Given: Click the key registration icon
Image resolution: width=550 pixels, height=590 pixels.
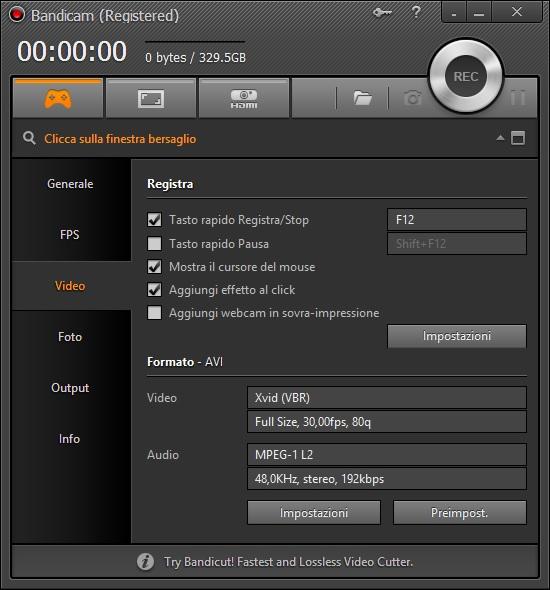Looking at the screenshot, I should (x=383, y=13).
